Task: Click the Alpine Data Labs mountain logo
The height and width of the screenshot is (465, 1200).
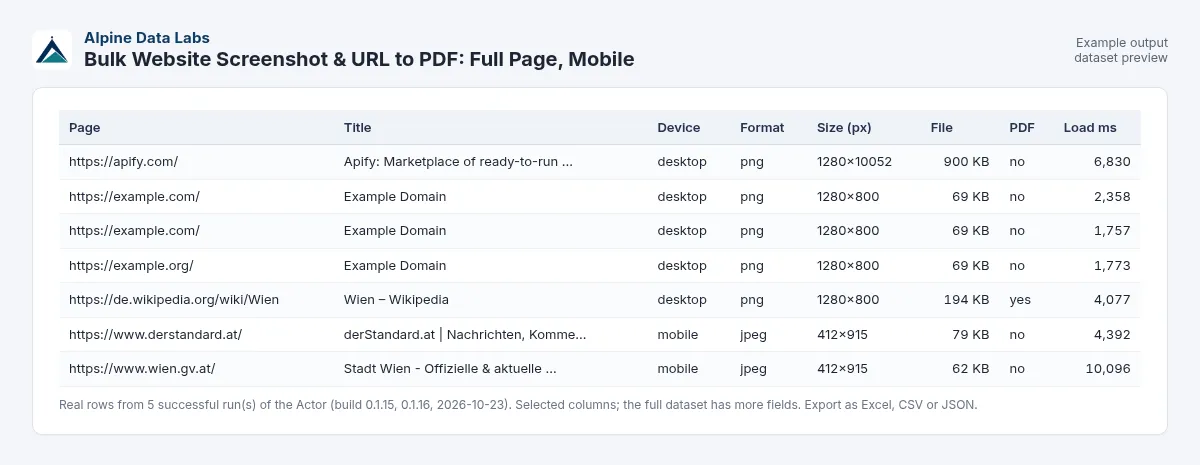Action: [x=52, y=49]
